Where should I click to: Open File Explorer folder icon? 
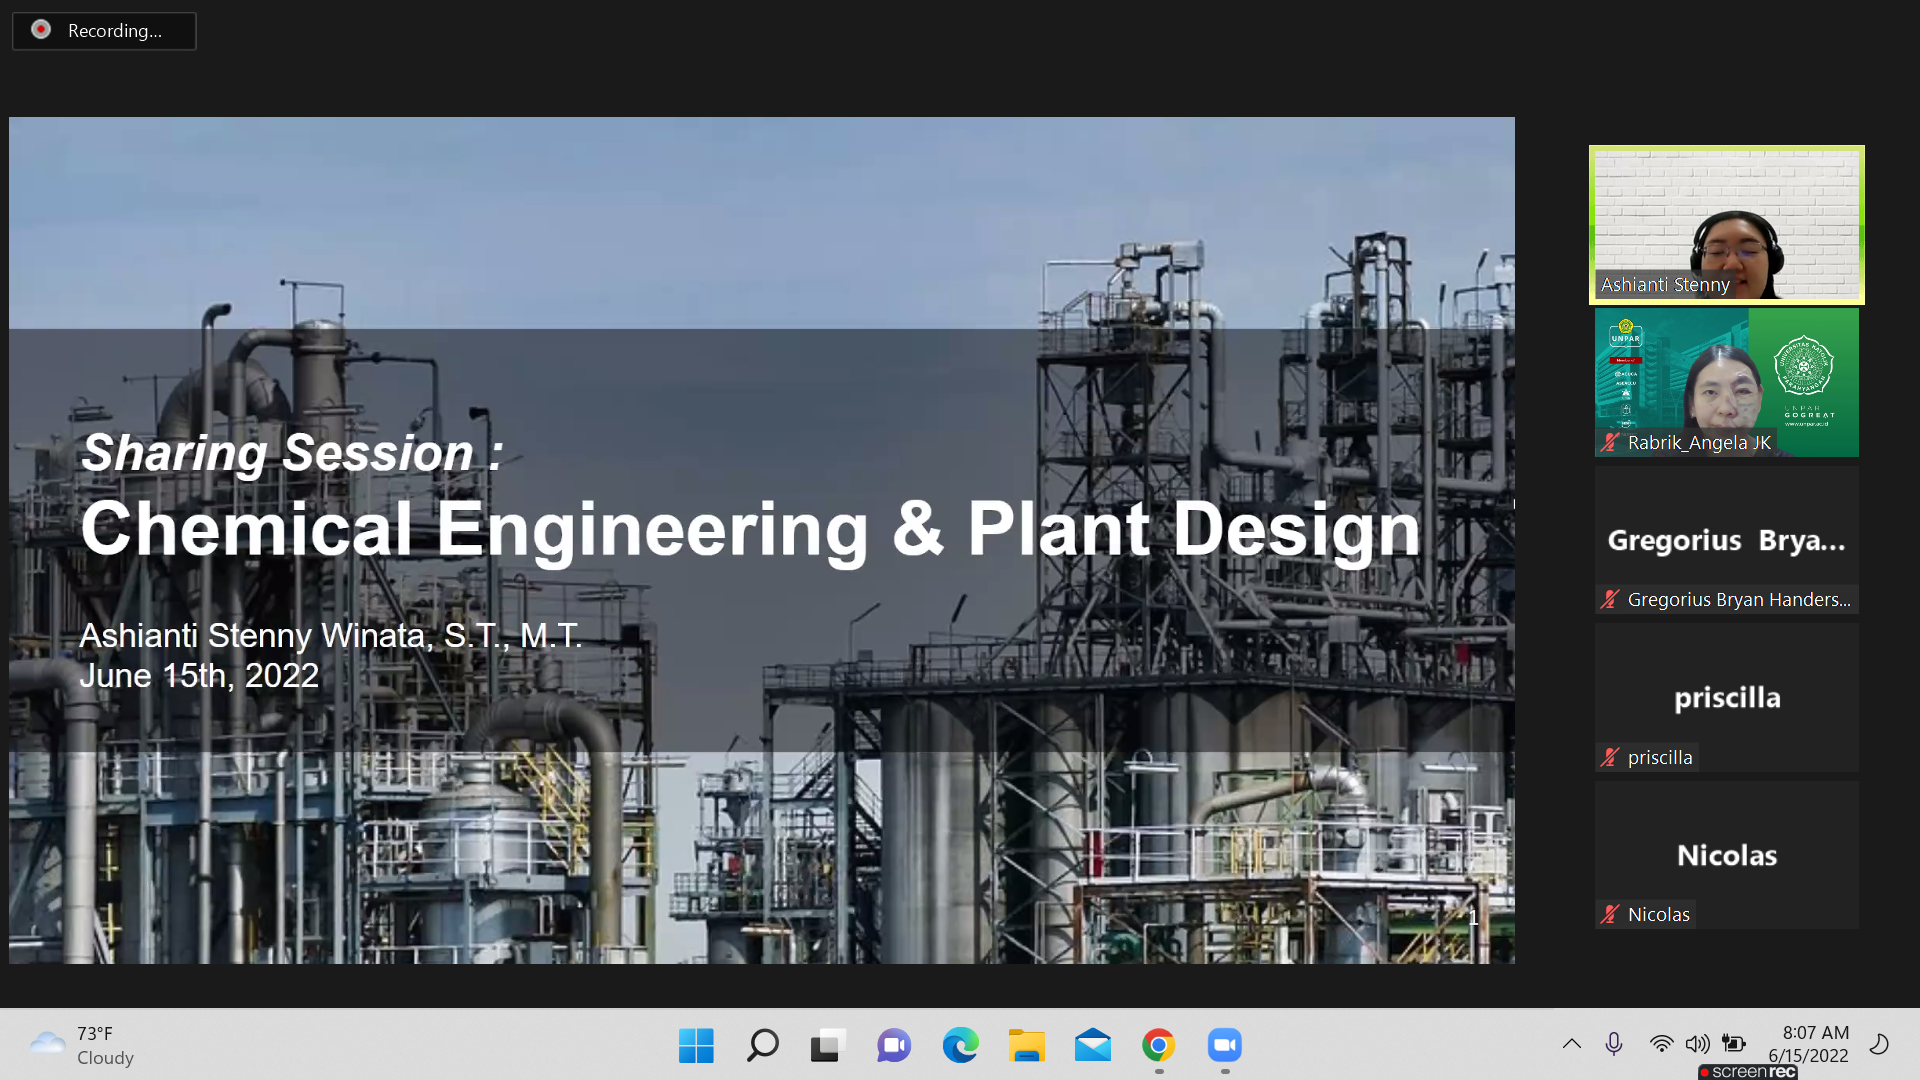click(1026, 1046)
